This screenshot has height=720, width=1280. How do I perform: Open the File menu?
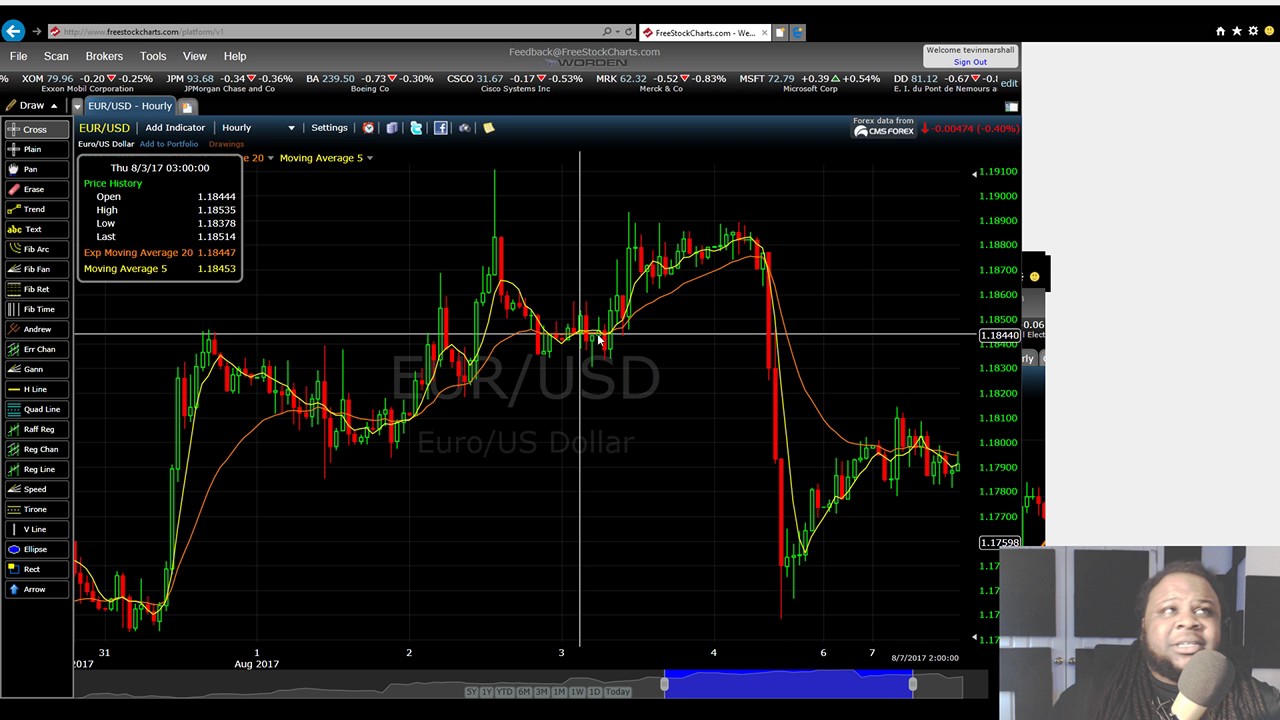(18, 56)
